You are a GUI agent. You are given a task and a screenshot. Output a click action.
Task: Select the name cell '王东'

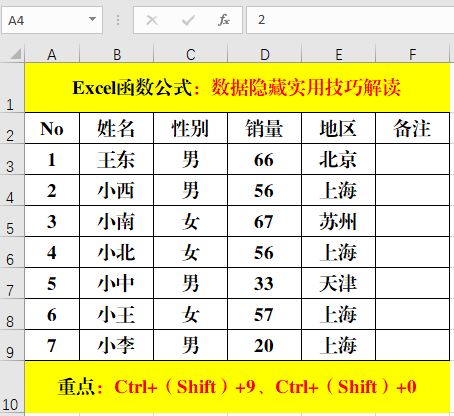pos(116,159)
